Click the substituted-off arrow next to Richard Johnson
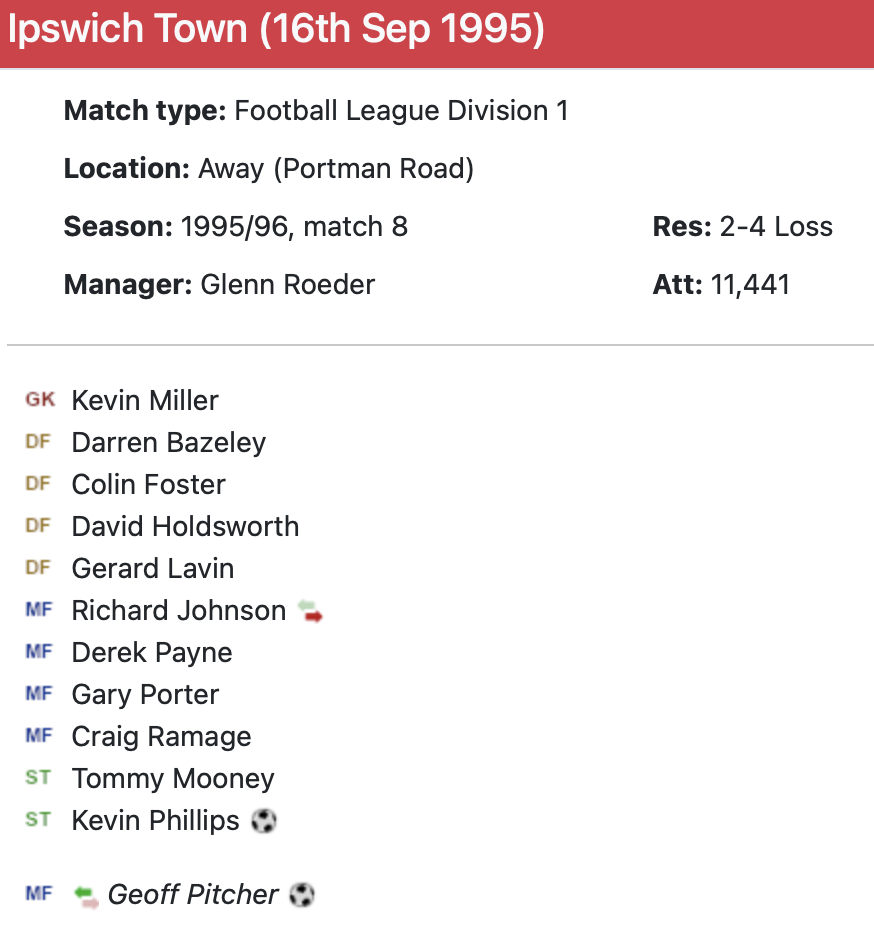The image size is (874, 928). (311, 611)
